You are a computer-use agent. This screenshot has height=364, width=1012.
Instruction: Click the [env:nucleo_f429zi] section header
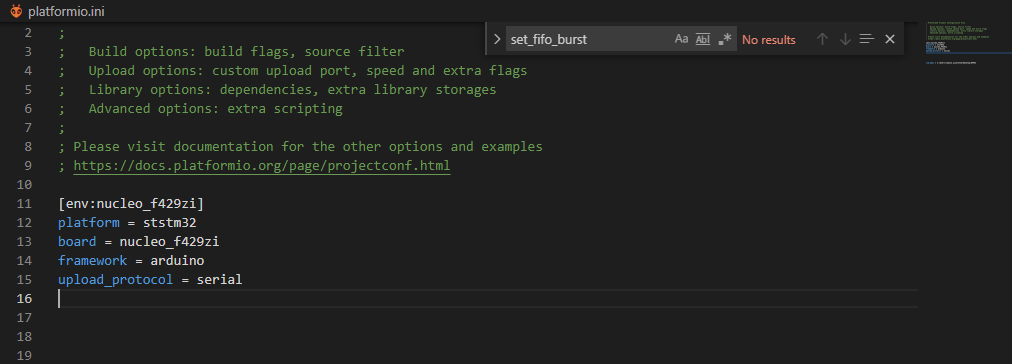[x=131, y=204]
